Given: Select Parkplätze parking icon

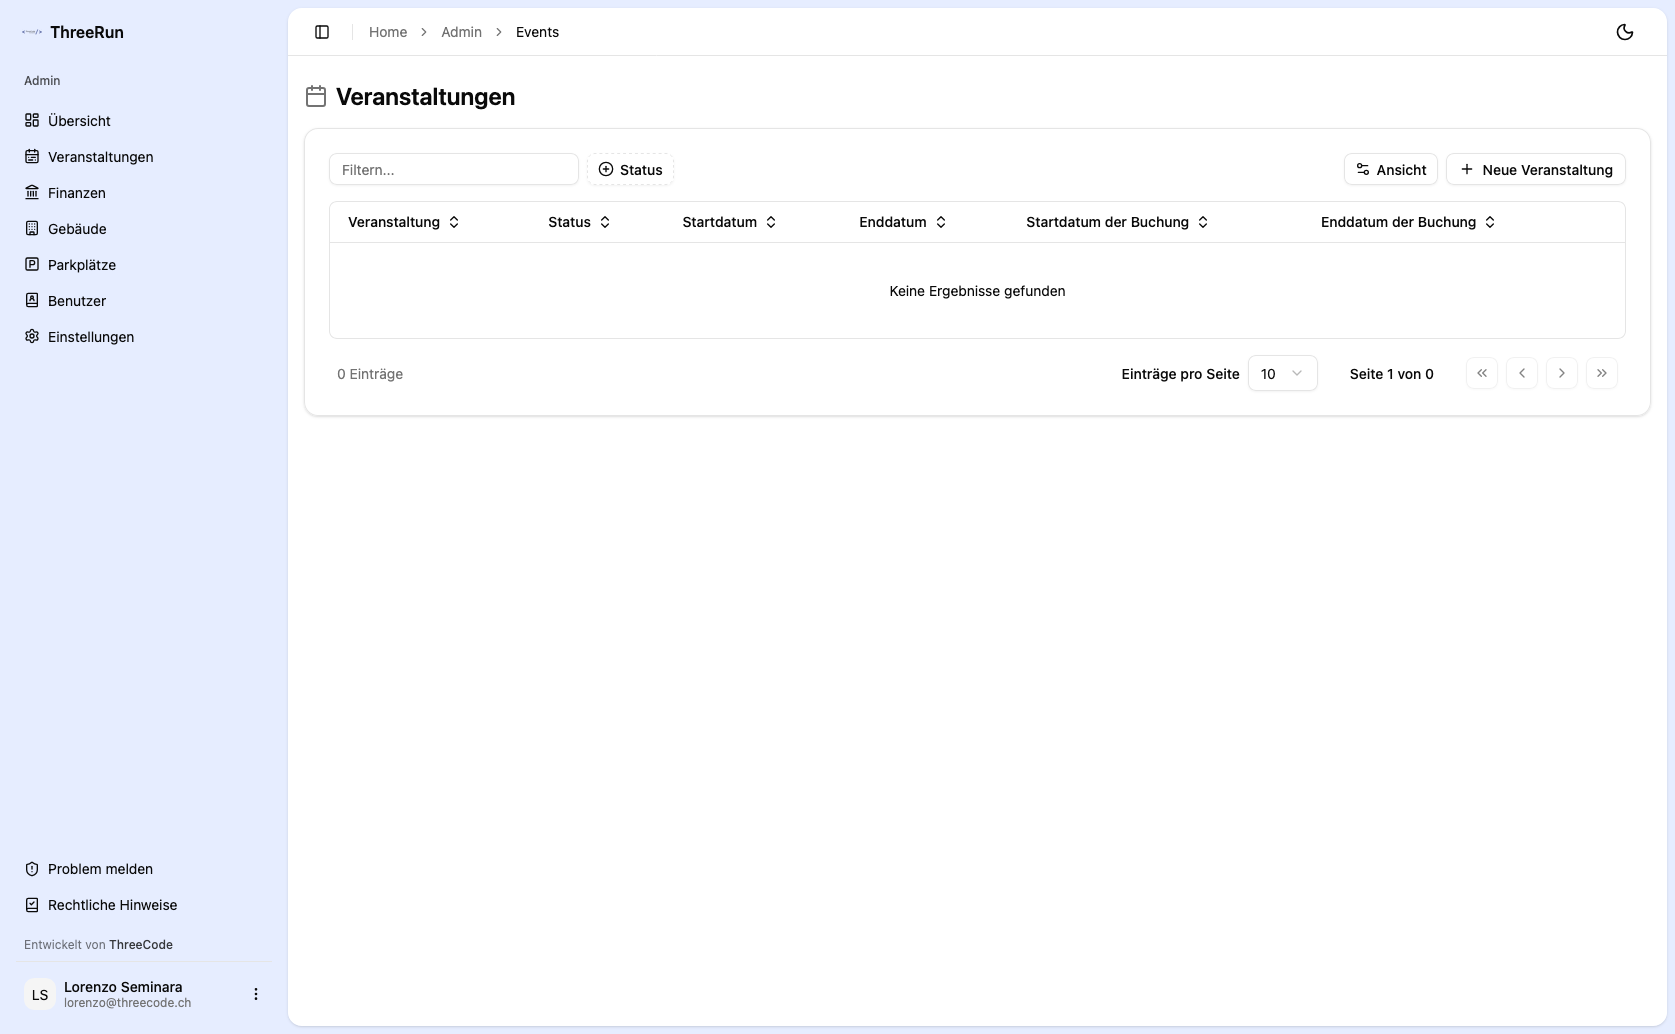Looking at the screenshot, I should (x=32, y=265).
